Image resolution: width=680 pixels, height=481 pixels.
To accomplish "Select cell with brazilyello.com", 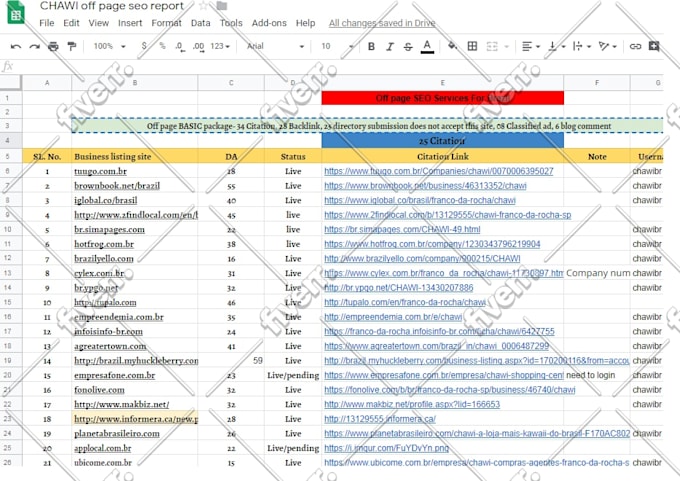I will pyautogui.click(x=134, y=259).
